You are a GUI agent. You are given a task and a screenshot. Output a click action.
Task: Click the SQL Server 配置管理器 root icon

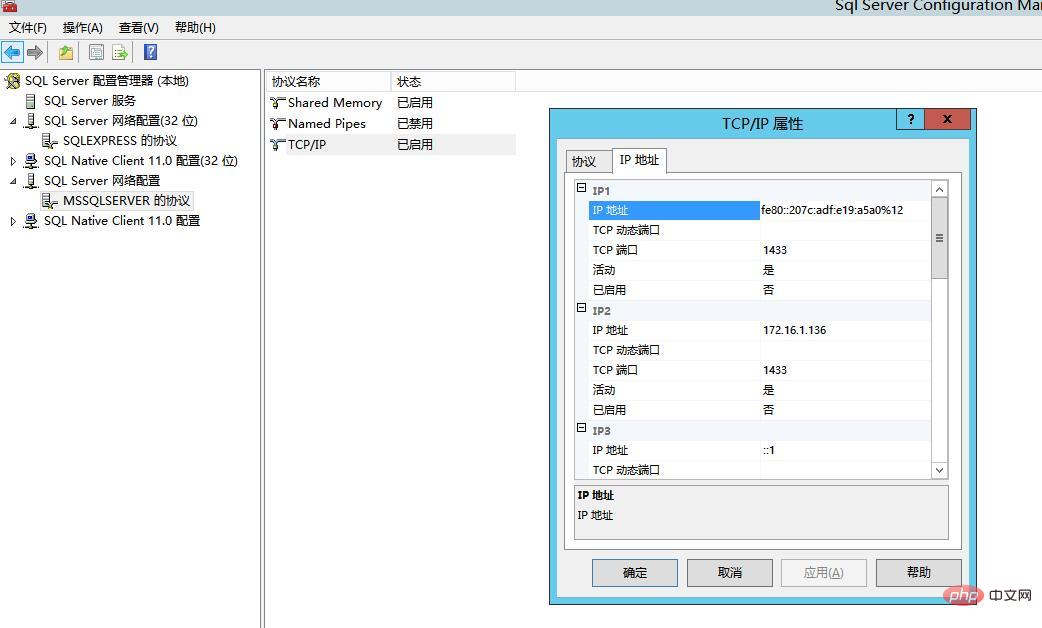(x=13, y=81)
